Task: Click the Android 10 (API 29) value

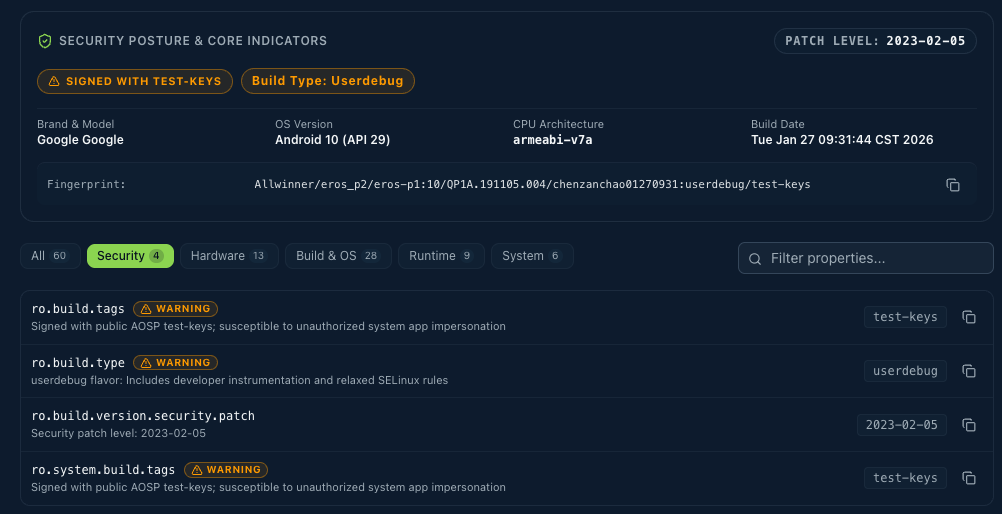Action: [x=332, y=140]
